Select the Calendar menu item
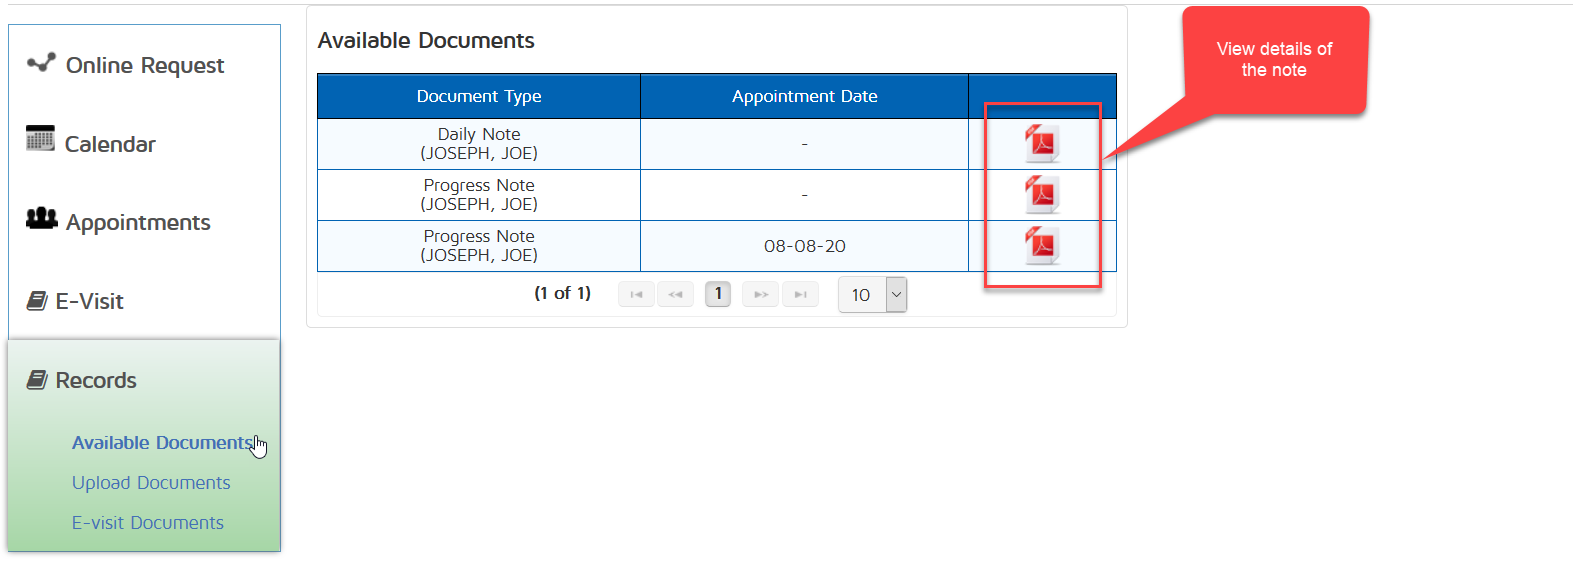 click(x=110, y=145)
